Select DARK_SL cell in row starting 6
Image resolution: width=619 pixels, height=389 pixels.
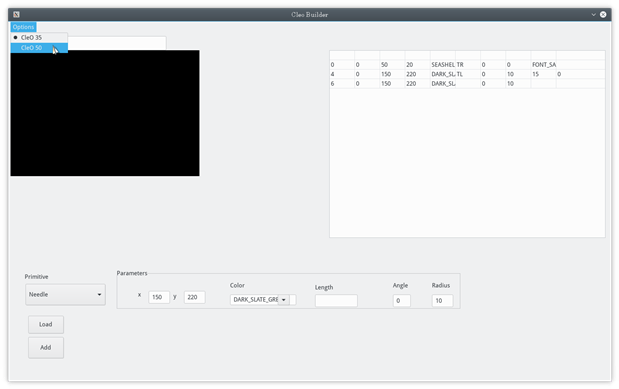tap(443, 83)
